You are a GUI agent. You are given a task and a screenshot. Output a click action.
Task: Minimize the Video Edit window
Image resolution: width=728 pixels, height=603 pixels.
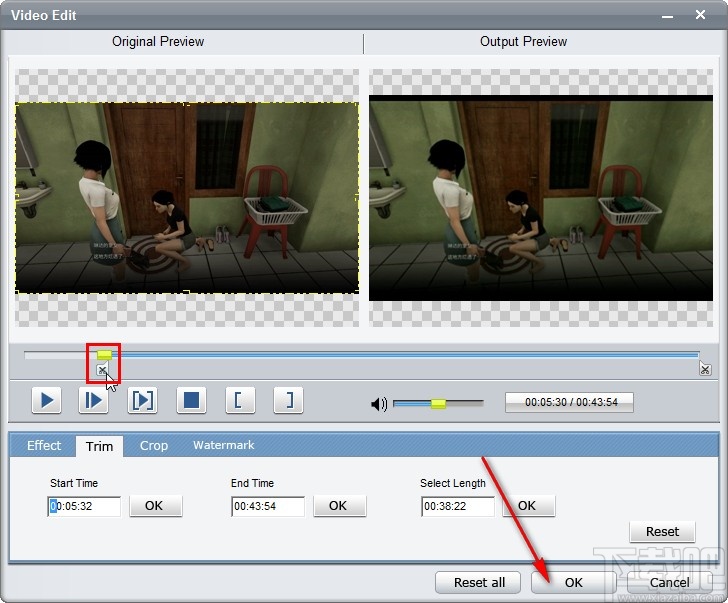[668, 16]
